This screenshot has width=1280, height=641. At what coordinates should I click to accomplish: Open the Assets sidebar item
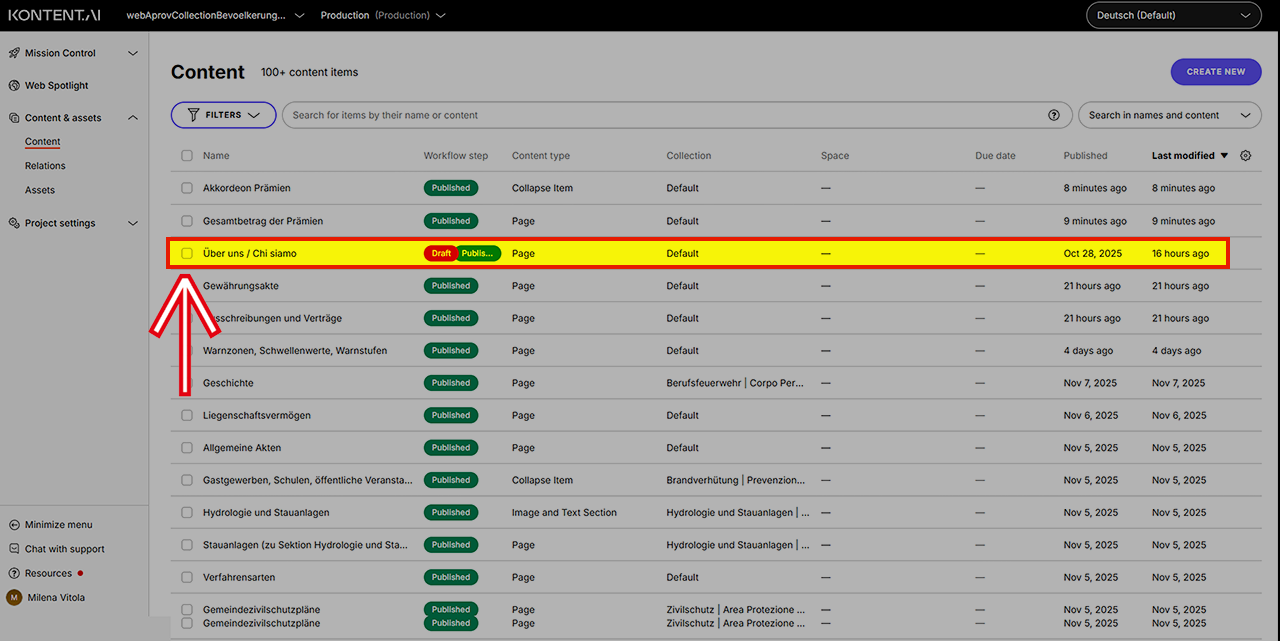[x=40, y=190]
